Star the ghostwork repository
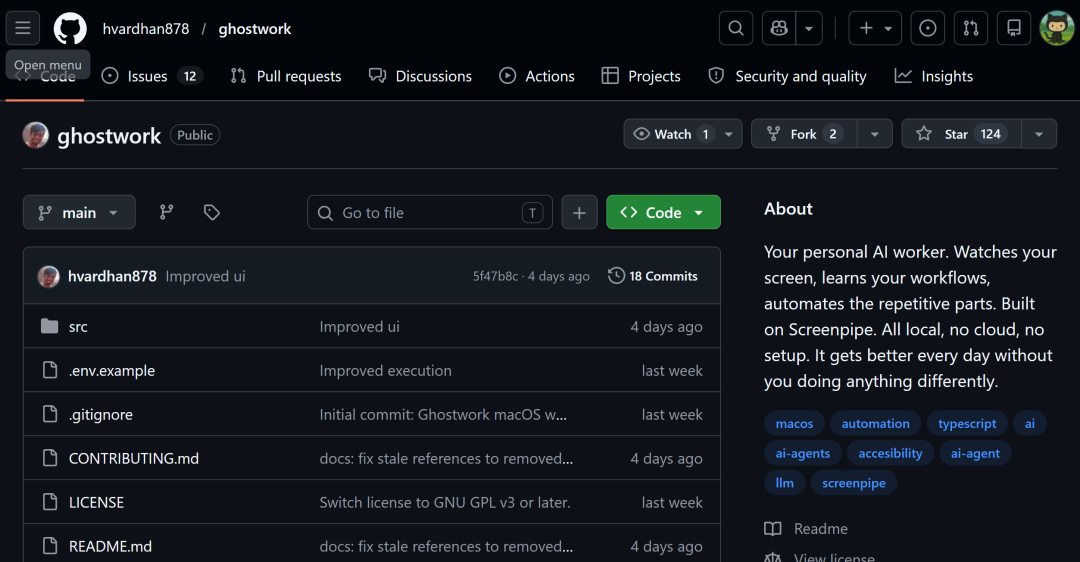1080x562 pixels. tap(962, 134)
